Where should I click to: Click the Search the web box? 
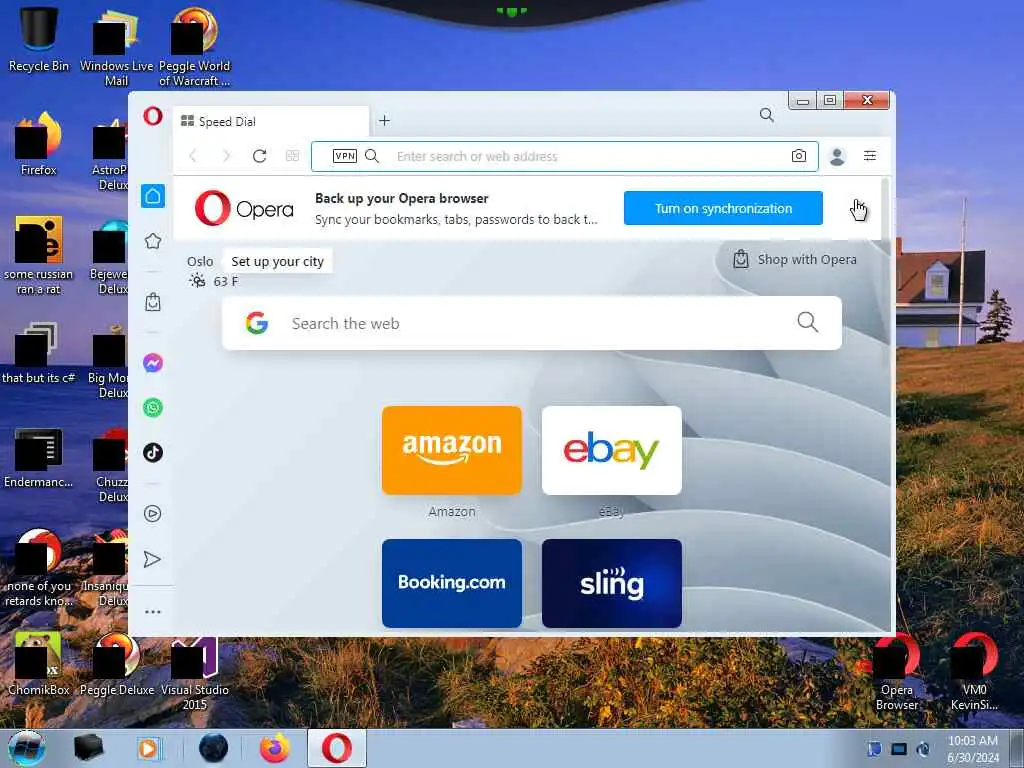tap(532, 323)
